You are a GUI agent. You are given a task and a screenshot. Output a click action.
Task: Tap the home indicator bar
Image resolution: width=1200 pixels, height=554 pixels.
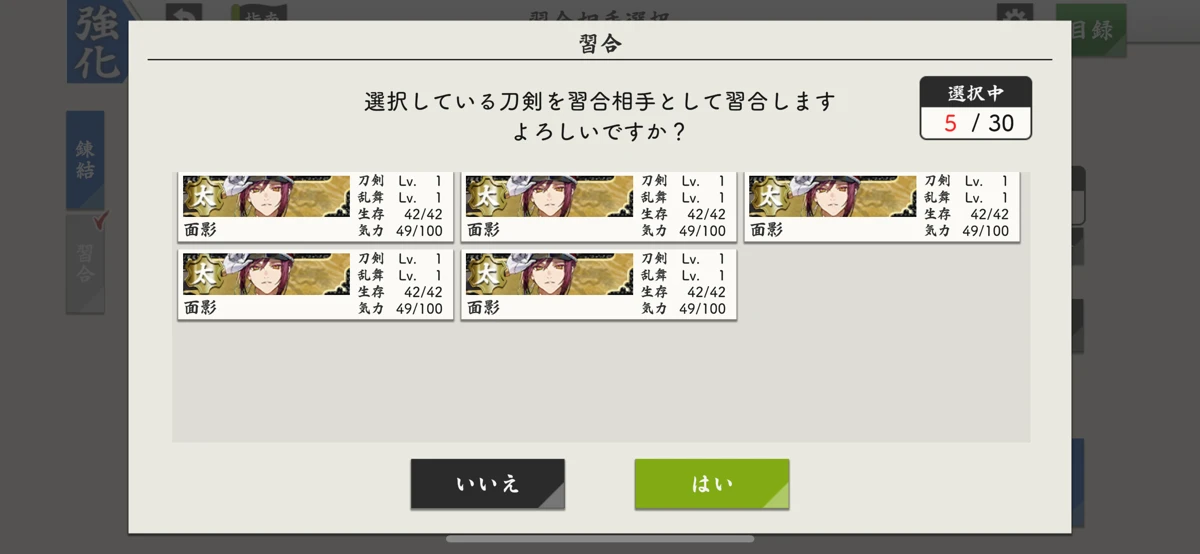600,540
